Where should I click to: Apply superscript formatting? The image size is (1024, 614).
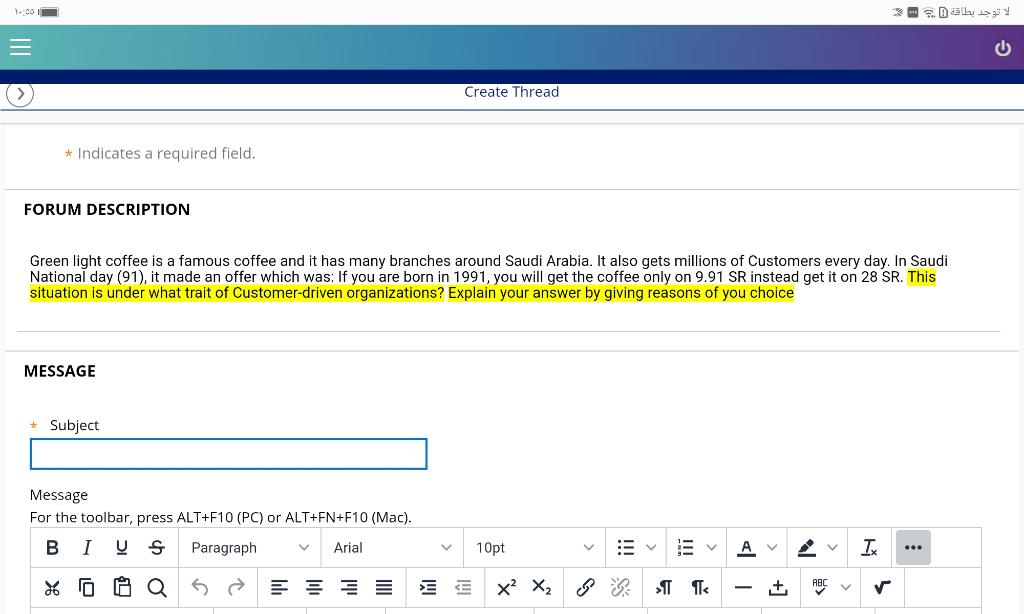506,587
